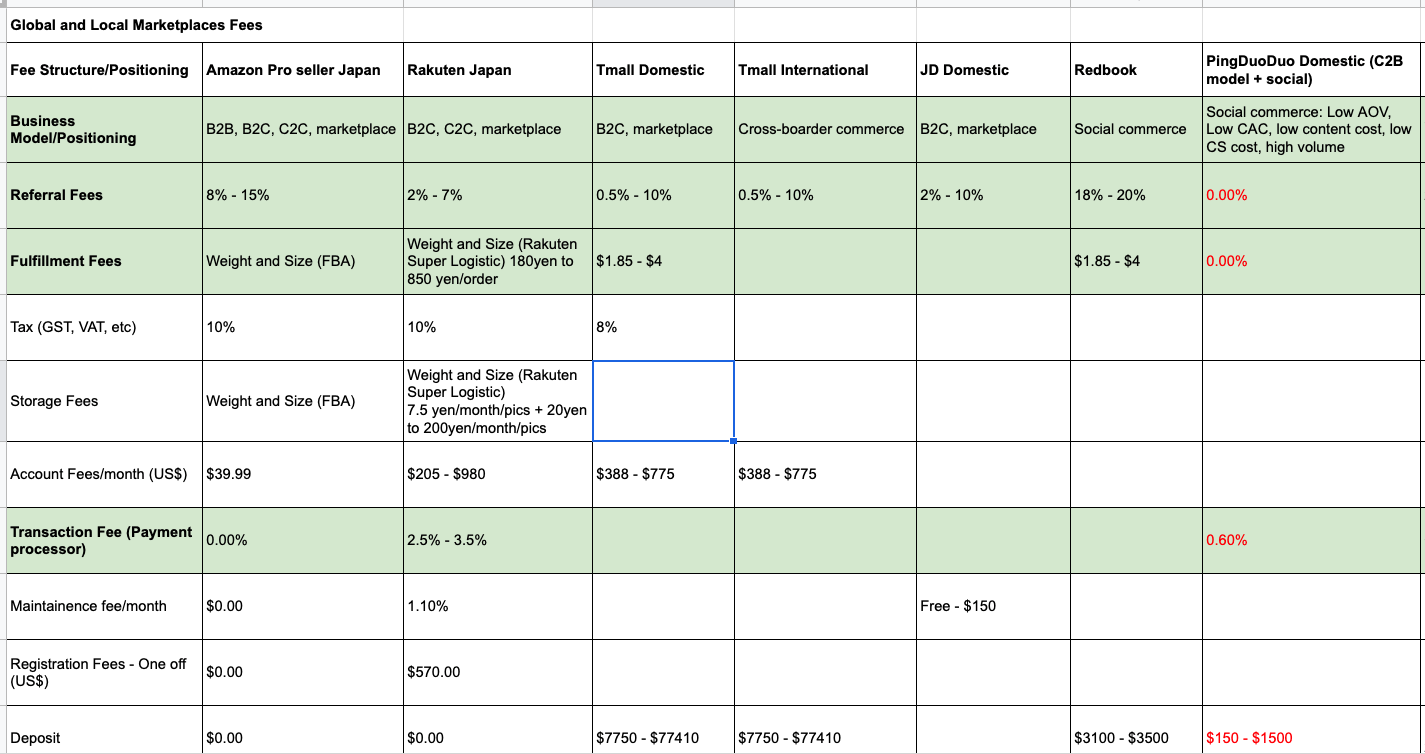Viewport: 1425px width, 754px height.
Task: Click the Referral Fees row label
Action: coord(104,195)
